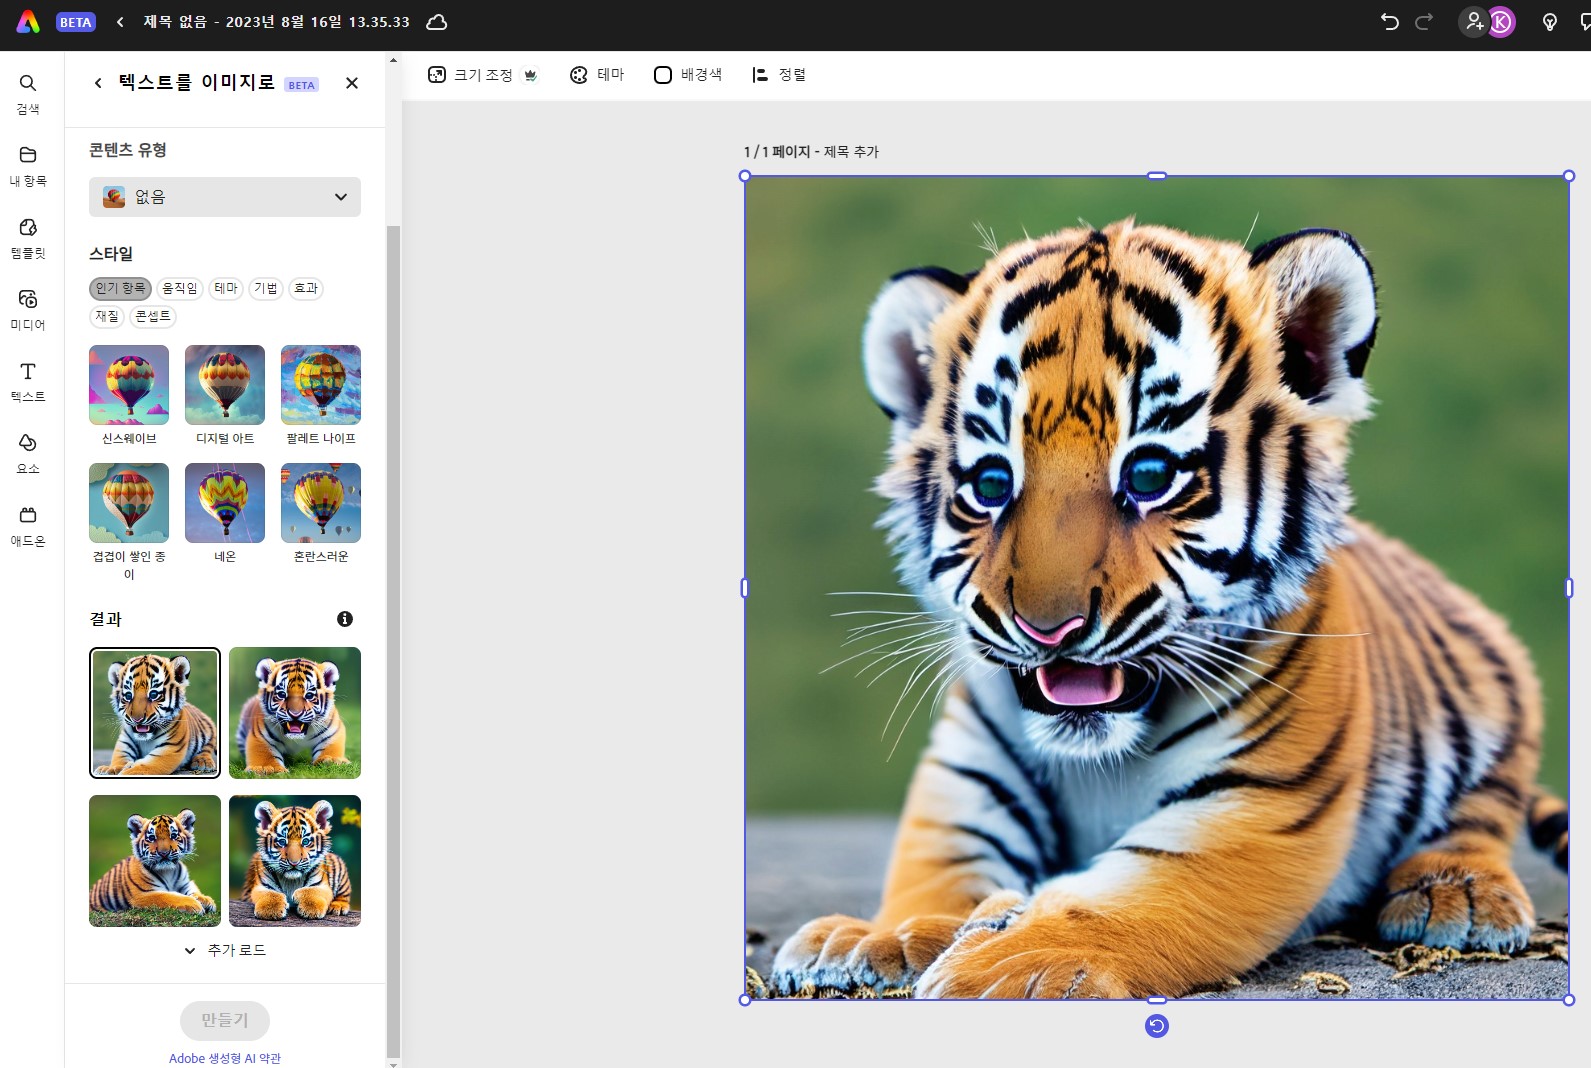Open results info icon next to 결과

pos(345,619)
